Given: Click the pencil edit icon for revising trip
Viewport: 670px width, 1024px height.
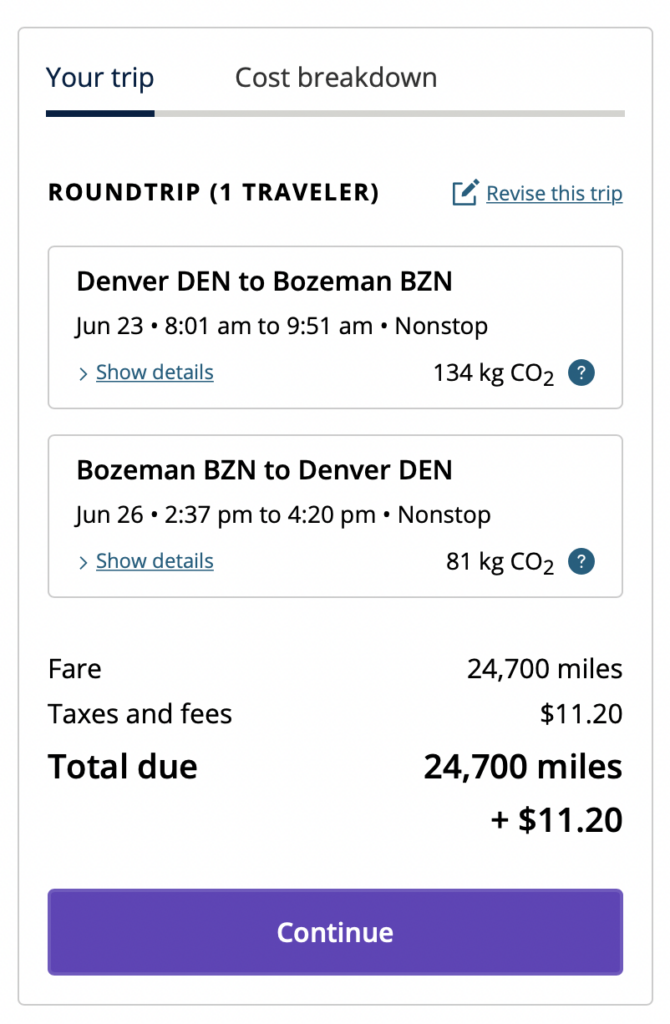Looking at the screenshot, I should [464, 193].
